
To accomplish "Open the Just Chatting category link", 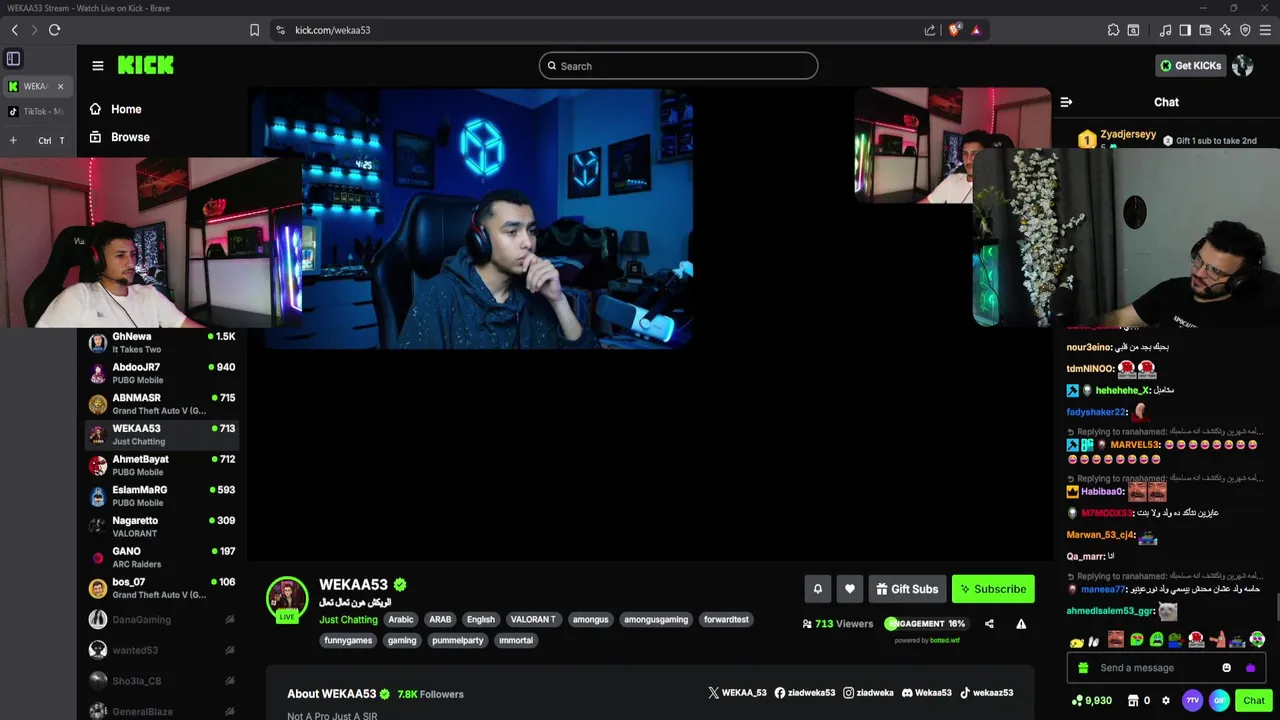I will [x=348, y=620].
